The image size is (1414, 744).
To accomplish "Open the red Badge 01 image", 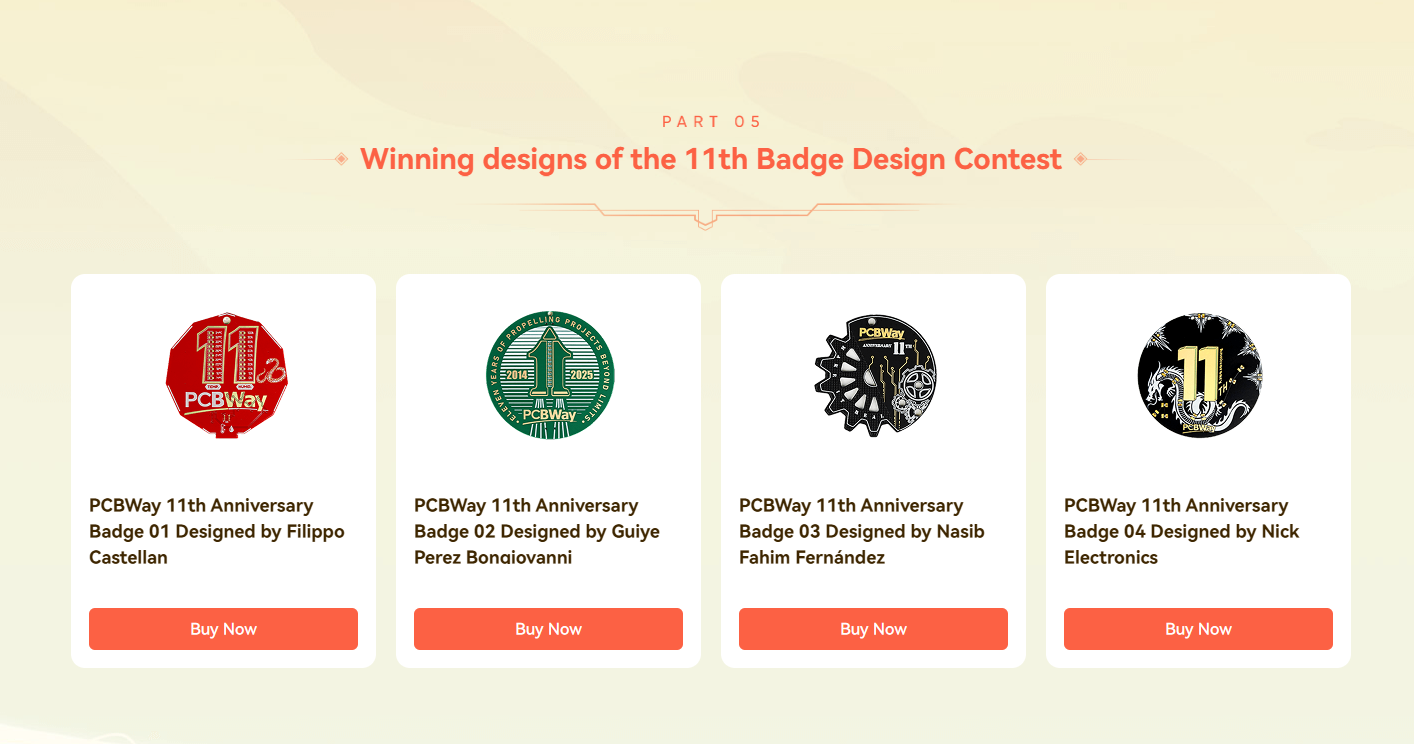I will (227, 375).
